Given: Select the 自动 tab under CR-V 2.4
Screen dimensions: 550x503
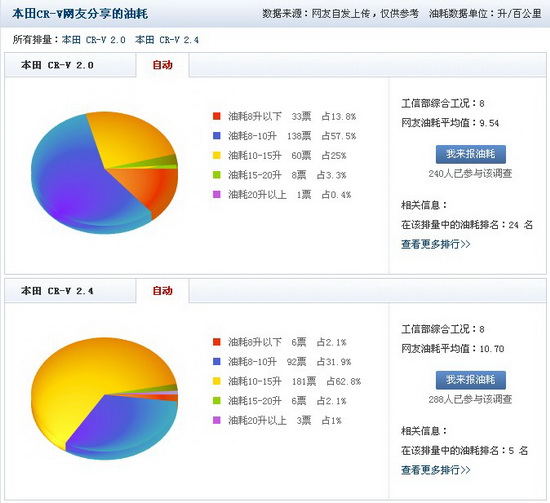Looking at the screenshot, I should click(x=162, y=291).
